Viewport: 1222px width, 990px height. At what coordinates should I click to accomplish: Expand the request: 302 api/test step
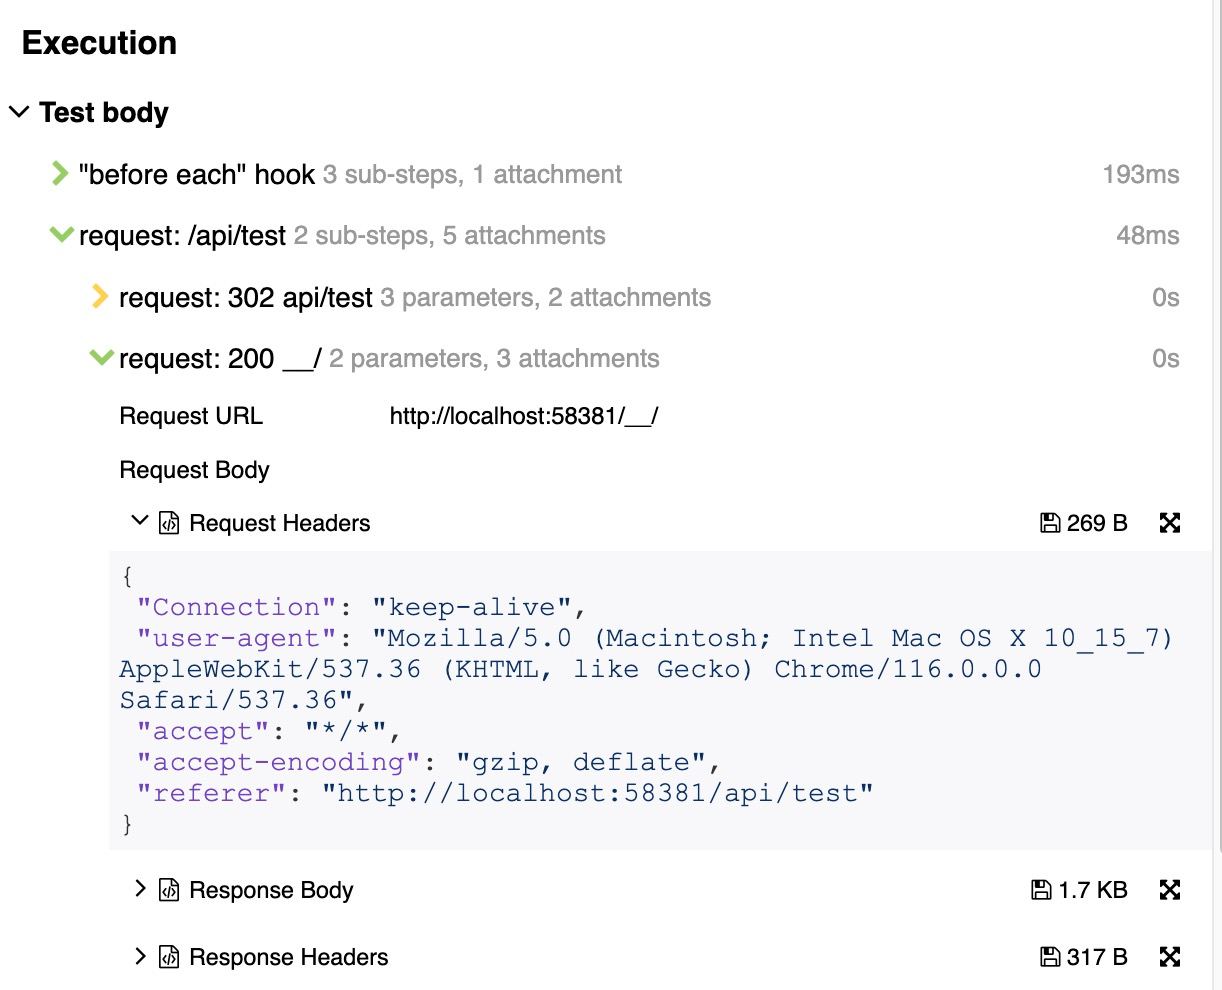tap(99, 297)
